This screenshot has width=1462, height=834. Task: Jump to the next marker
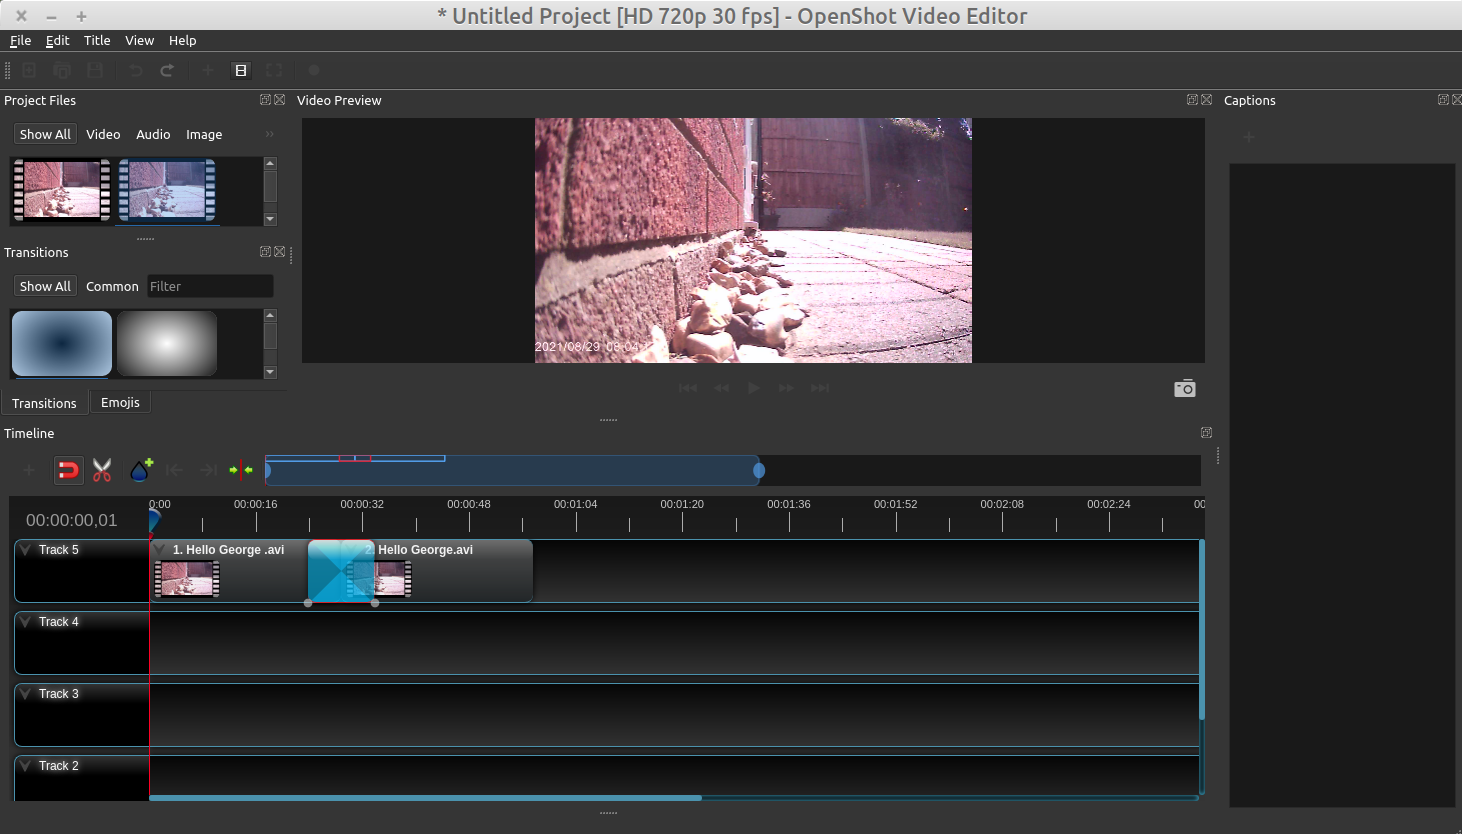coord(208,470)
